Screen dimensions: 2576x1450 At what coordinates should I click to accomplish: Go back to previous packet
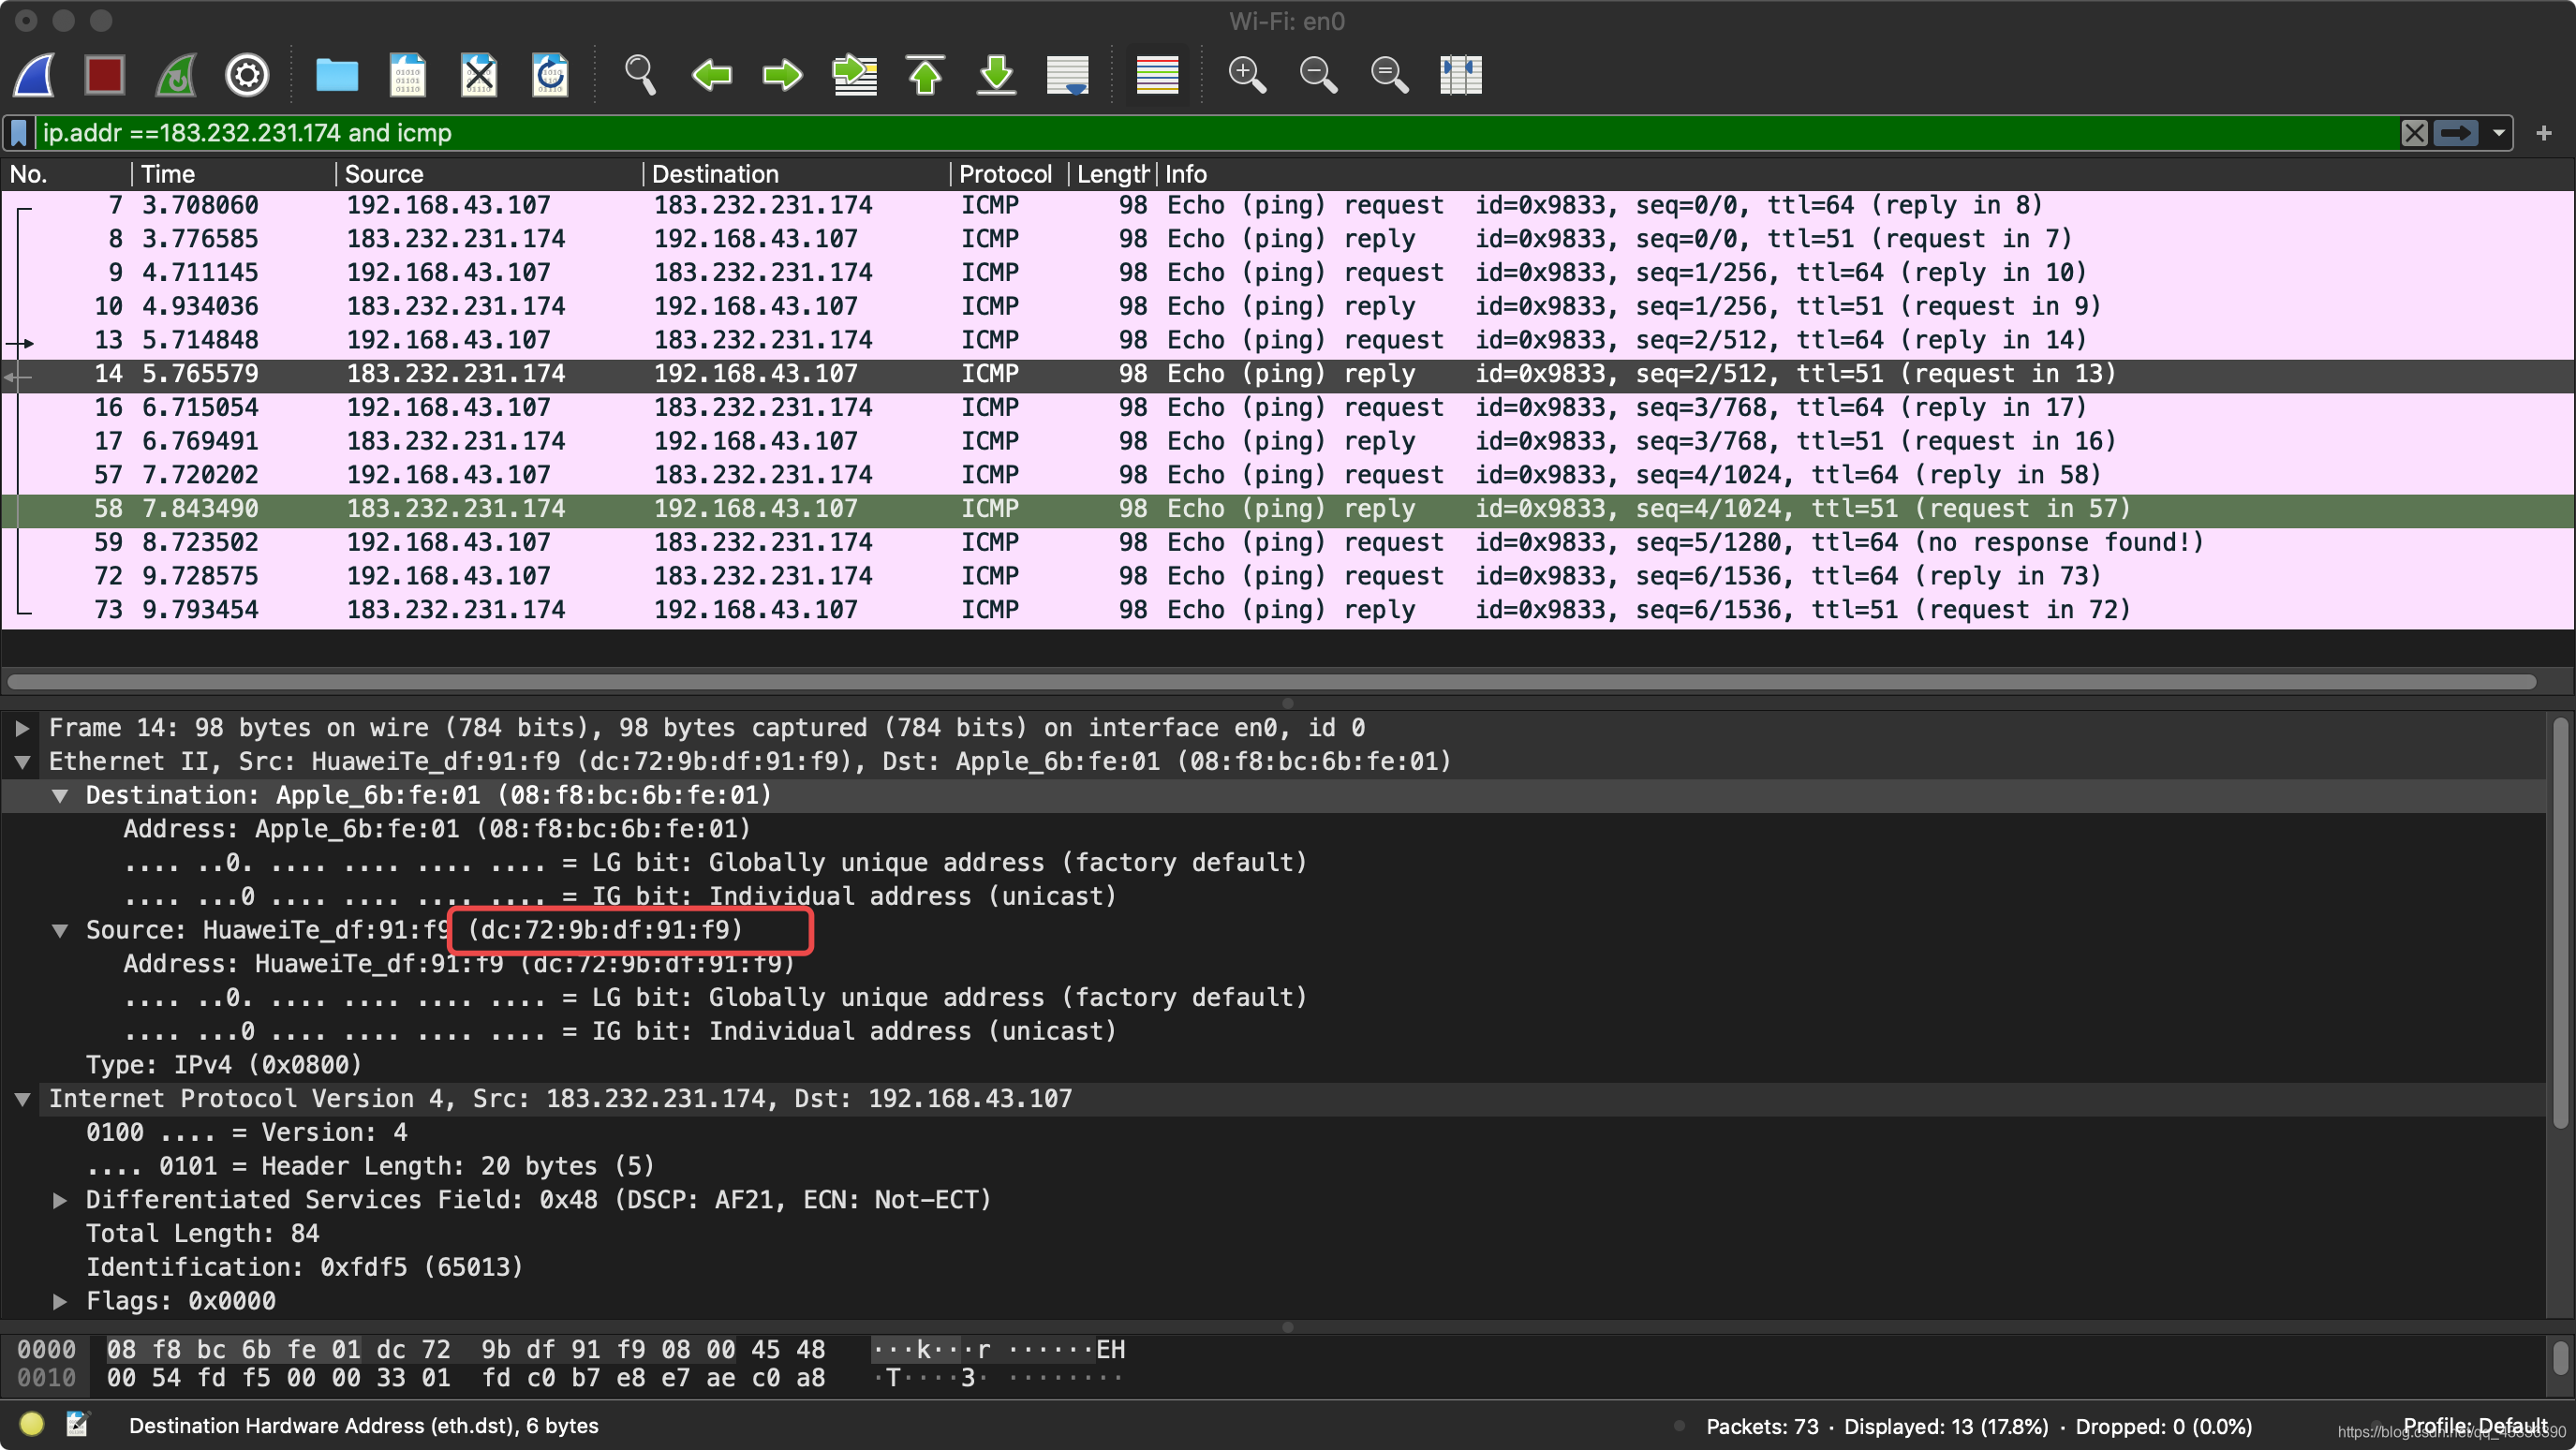[x=711, y=75]
